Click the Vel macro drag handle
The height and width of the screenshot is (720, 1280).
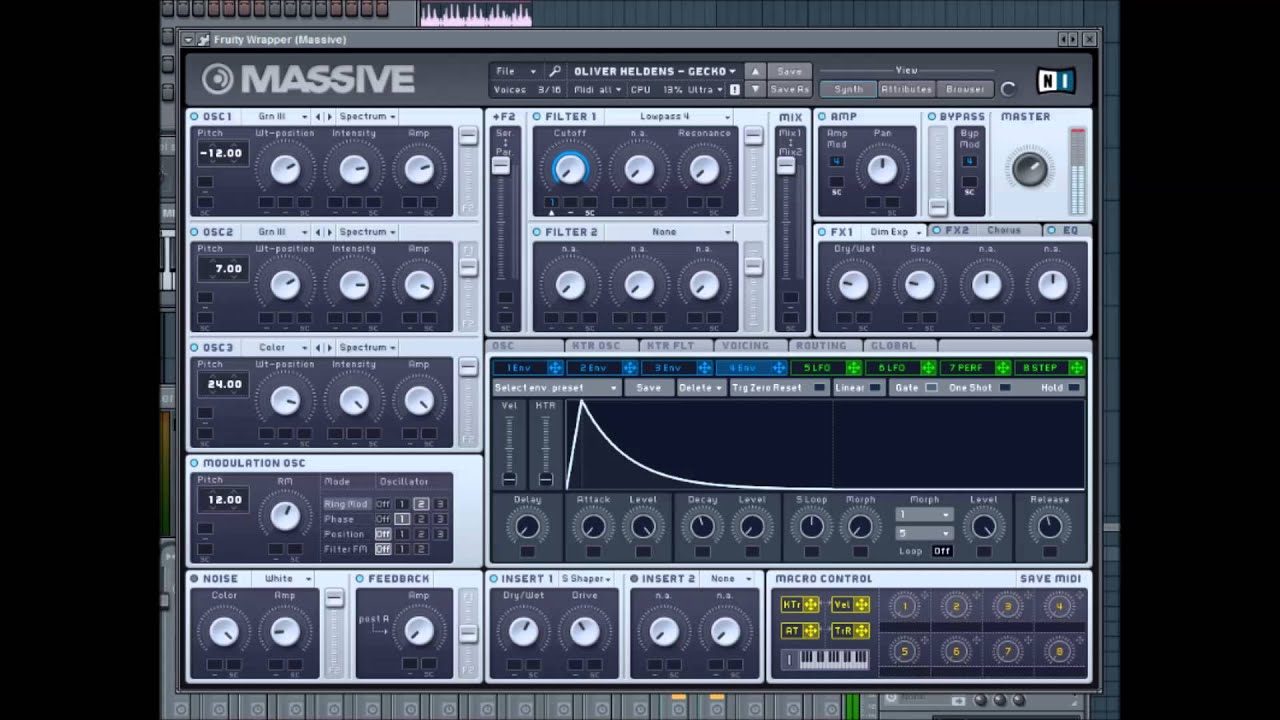pyautogui.click(x=862, y=605)
